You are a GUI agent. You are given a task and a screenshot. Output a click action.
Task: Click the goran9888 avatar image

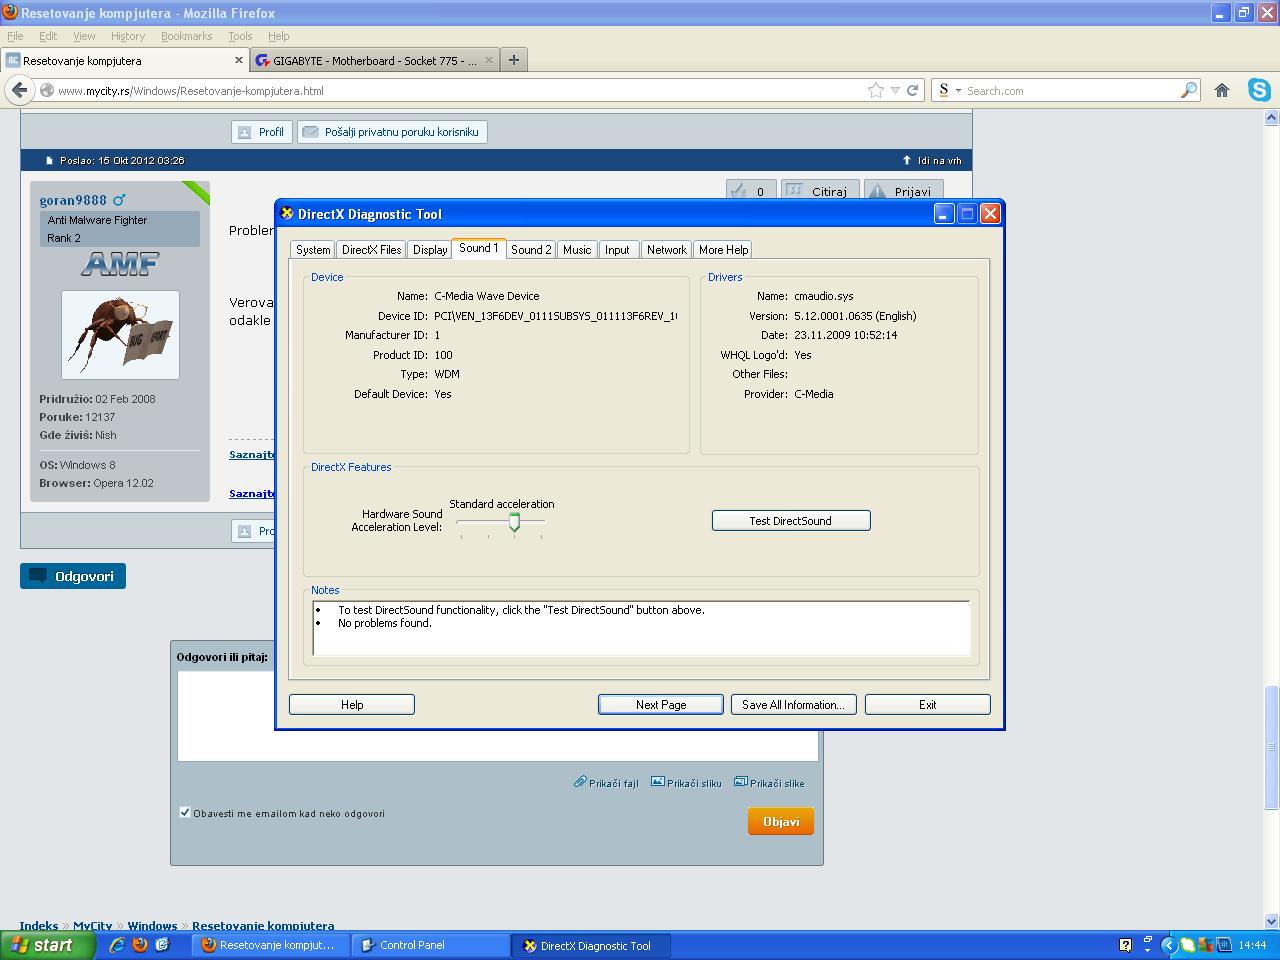[x=120, y=335]
